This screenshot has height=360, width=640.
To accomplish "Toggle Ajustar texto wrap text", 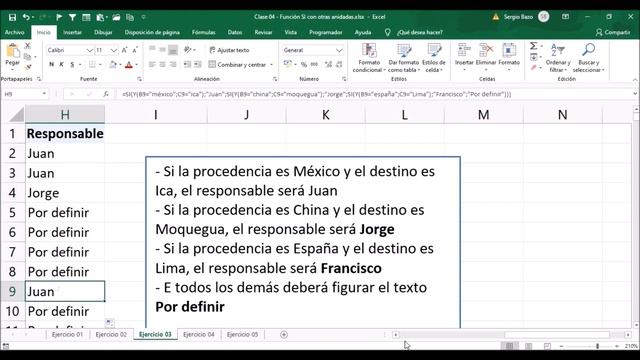I will (229, 50).
